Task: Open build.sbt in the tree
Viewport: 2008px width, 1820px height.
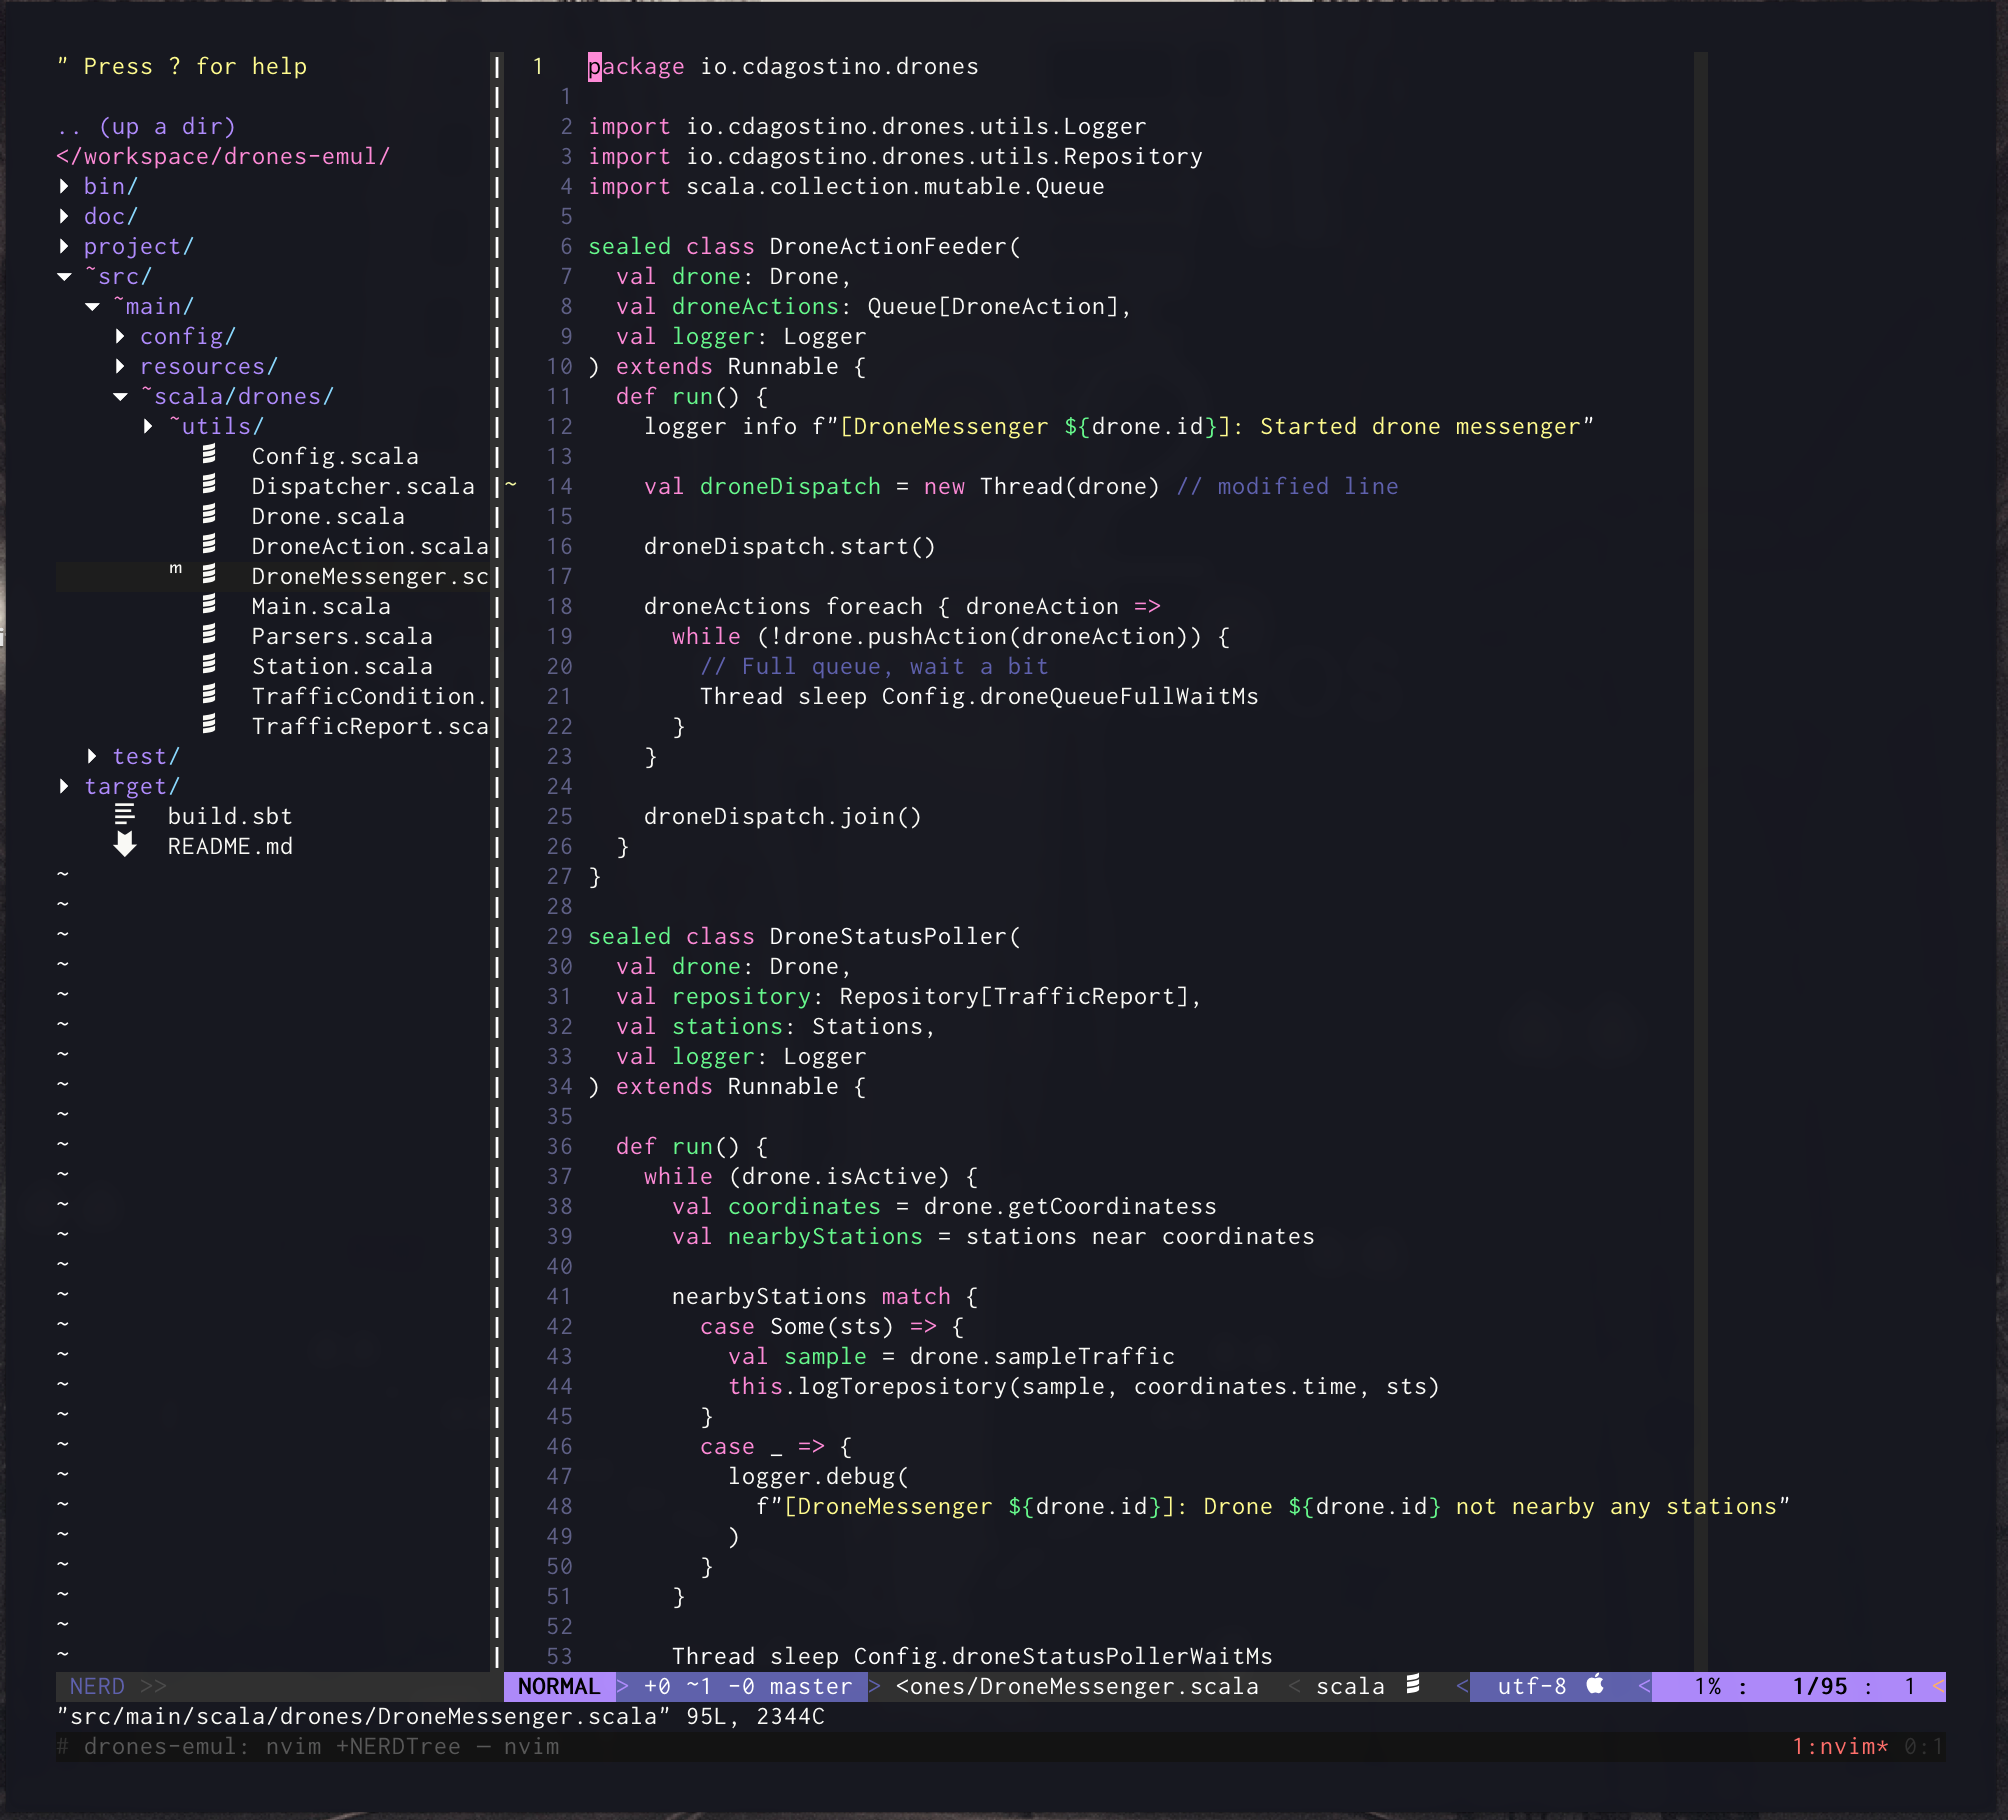Action: [x=230, y=816]
